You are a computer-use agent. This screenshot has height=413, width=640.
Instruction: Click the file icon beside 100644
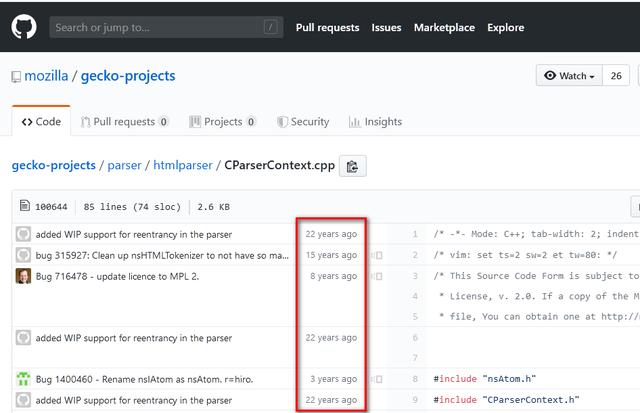coord(24,205)
